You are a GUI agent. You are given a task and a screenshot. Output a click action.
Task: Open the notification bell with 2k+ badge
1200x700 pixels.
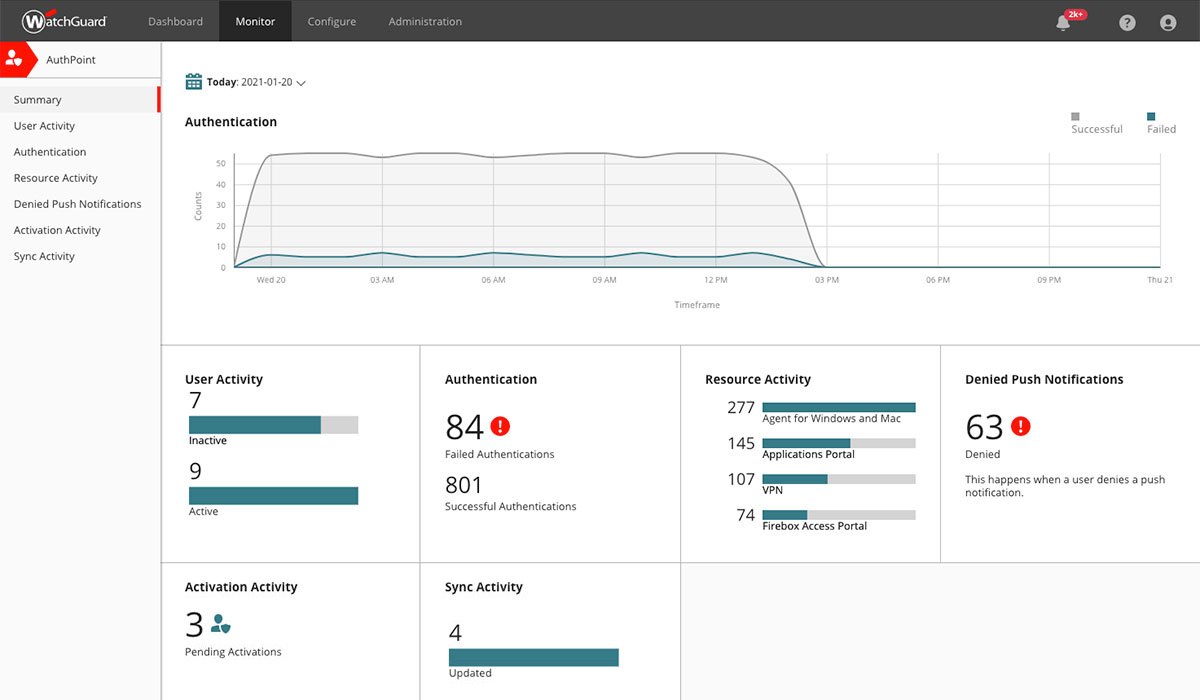(x=1063, y=22)
